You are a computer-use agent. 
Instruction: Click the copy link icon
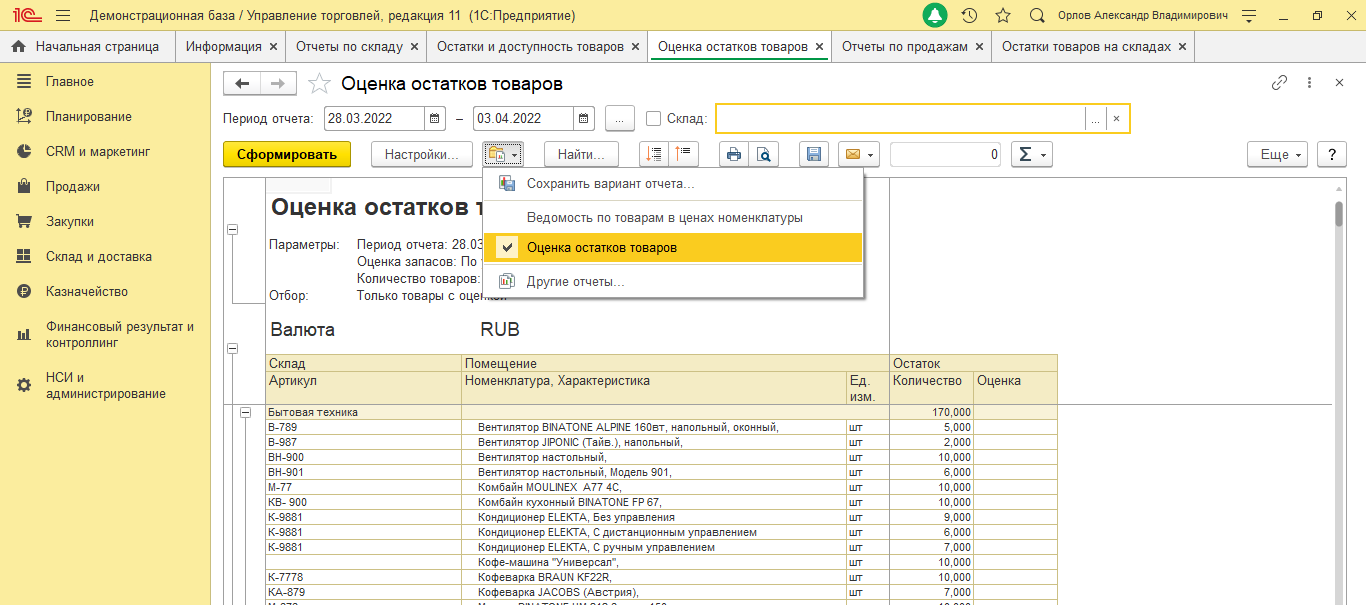tap(1279, 83)
